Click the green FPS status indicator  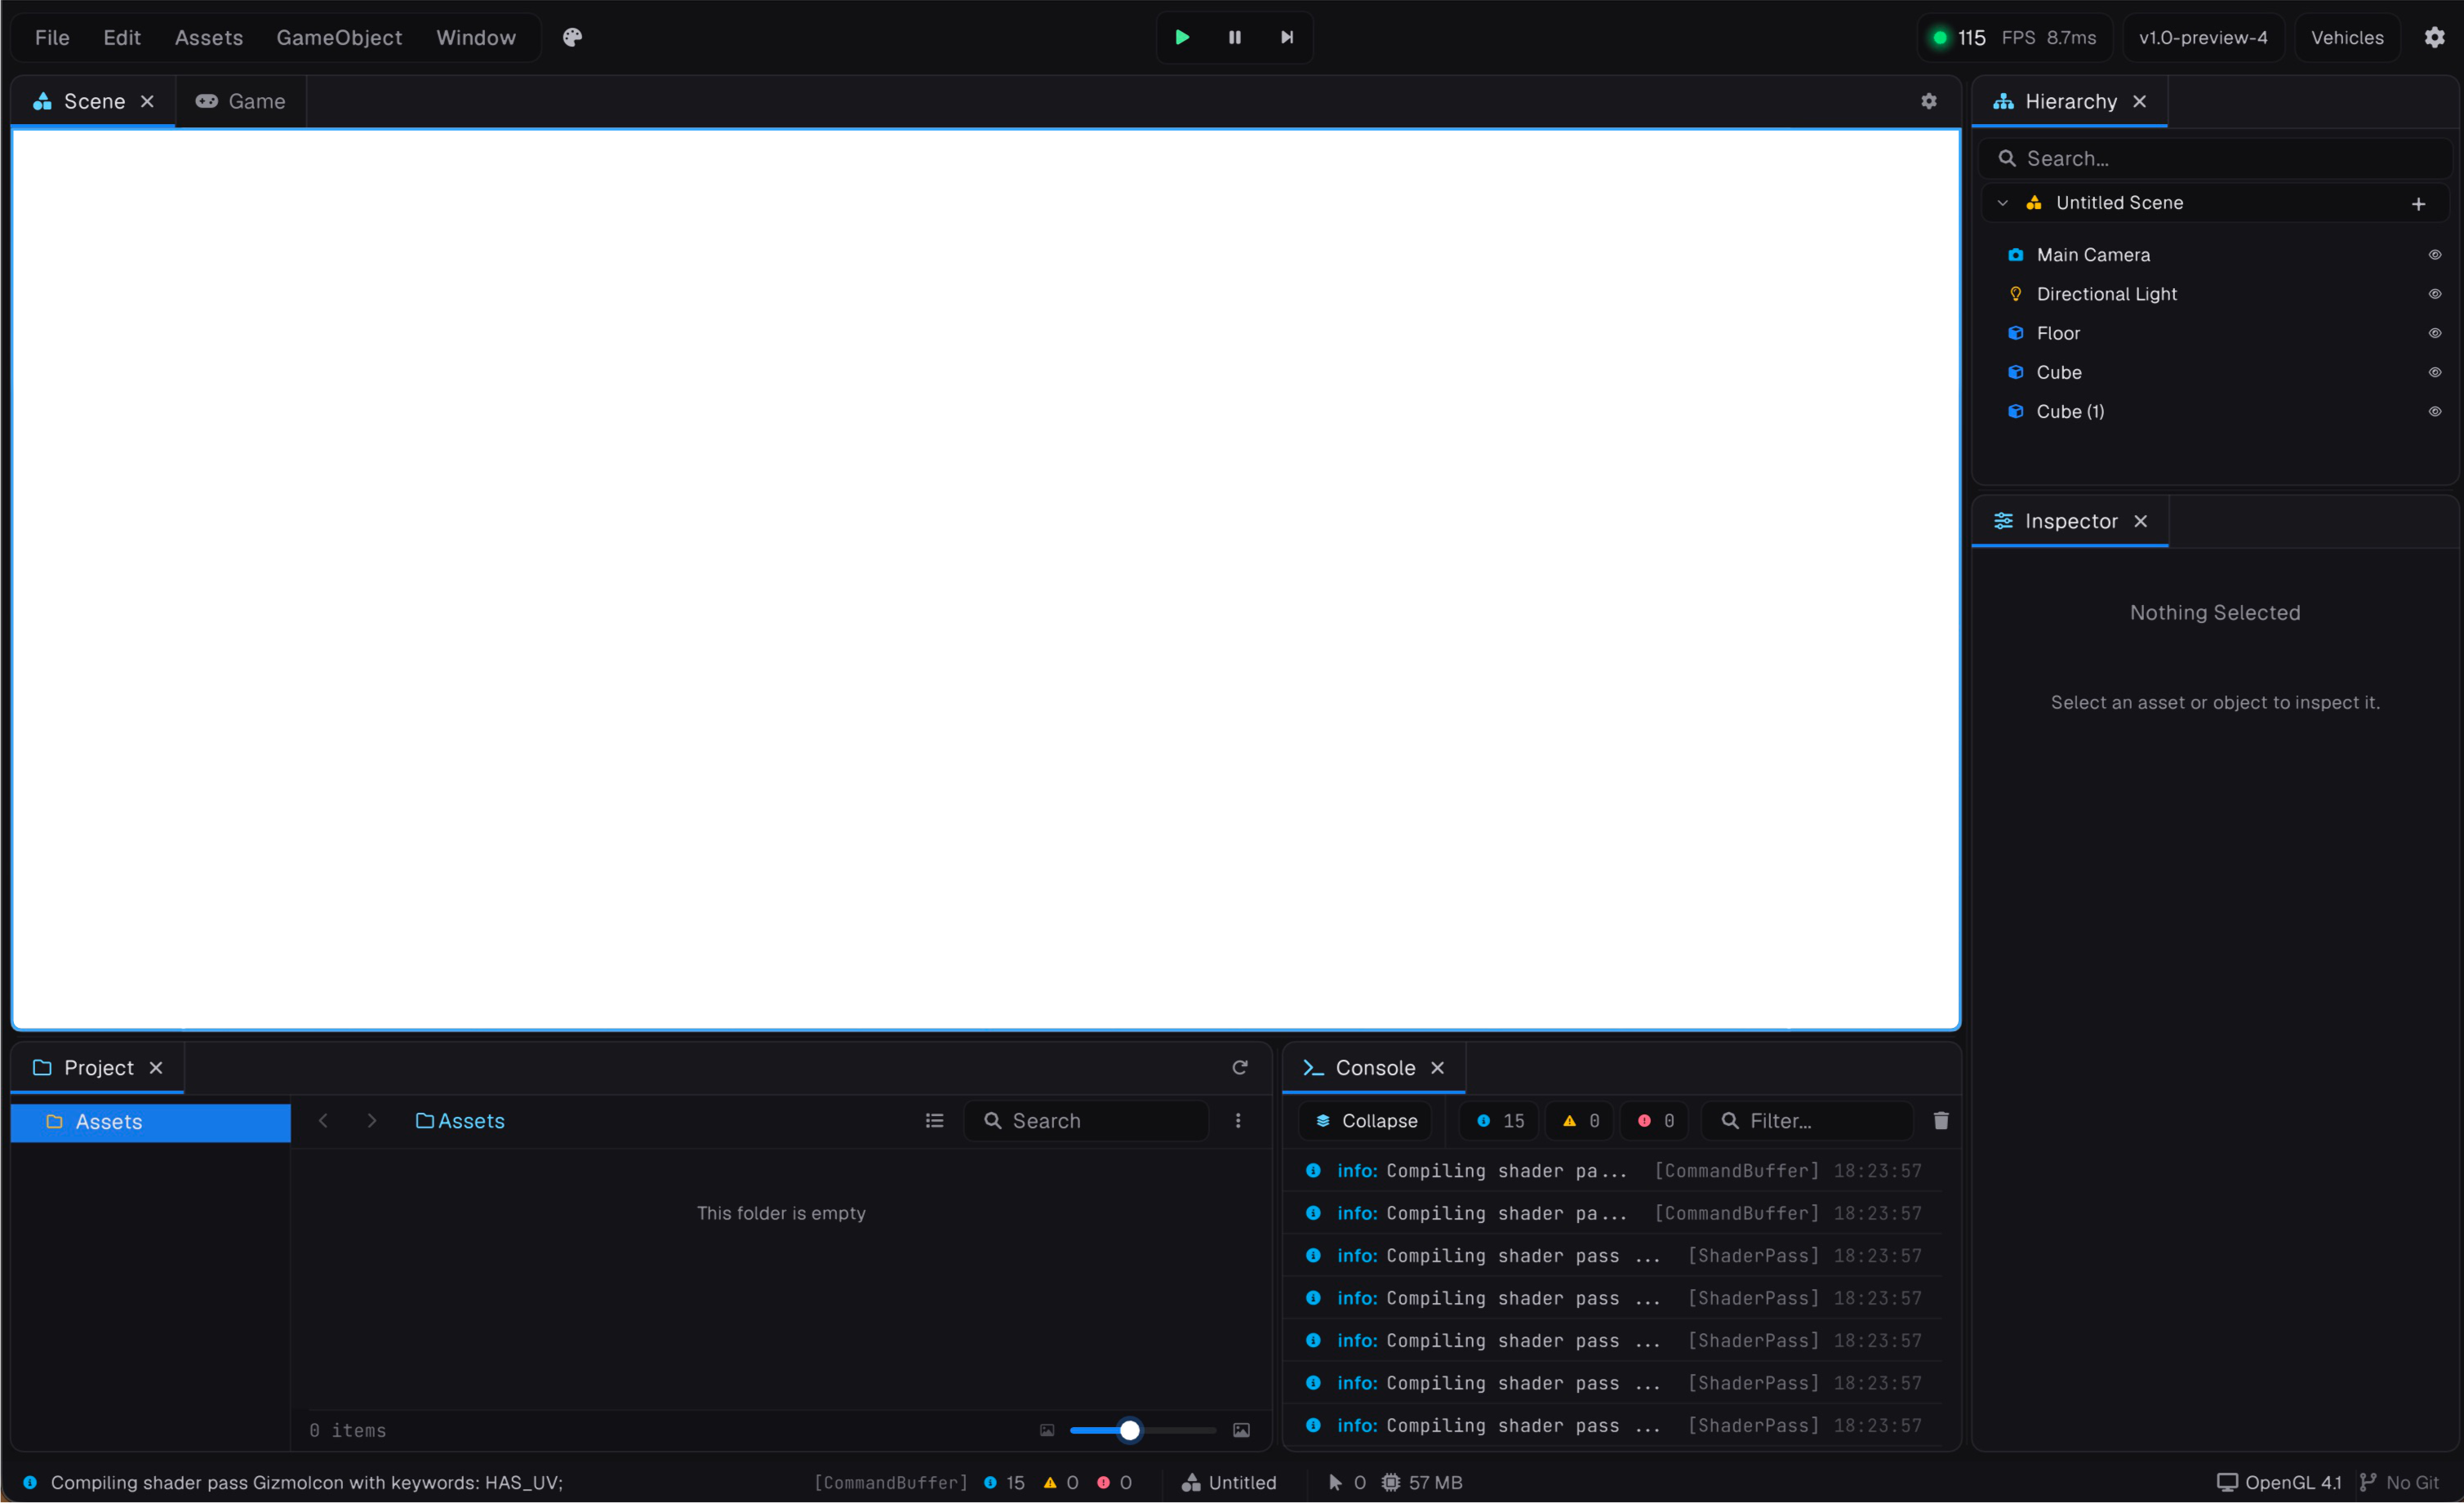coord(1939,37)
